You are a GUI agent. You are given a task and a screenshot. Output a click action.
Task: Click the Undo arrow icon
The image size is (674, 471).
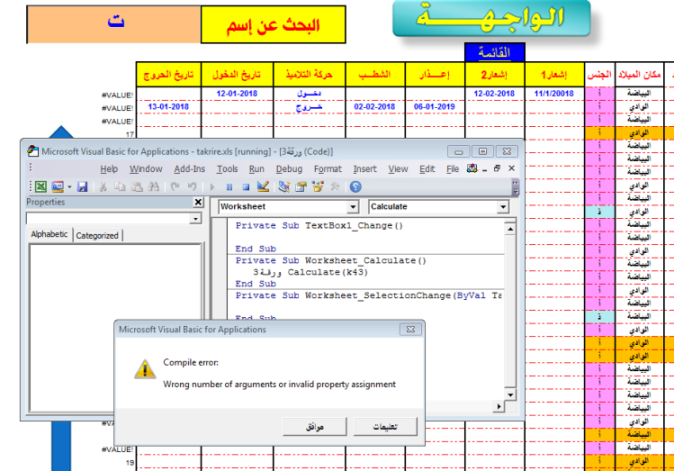(192, 187)
